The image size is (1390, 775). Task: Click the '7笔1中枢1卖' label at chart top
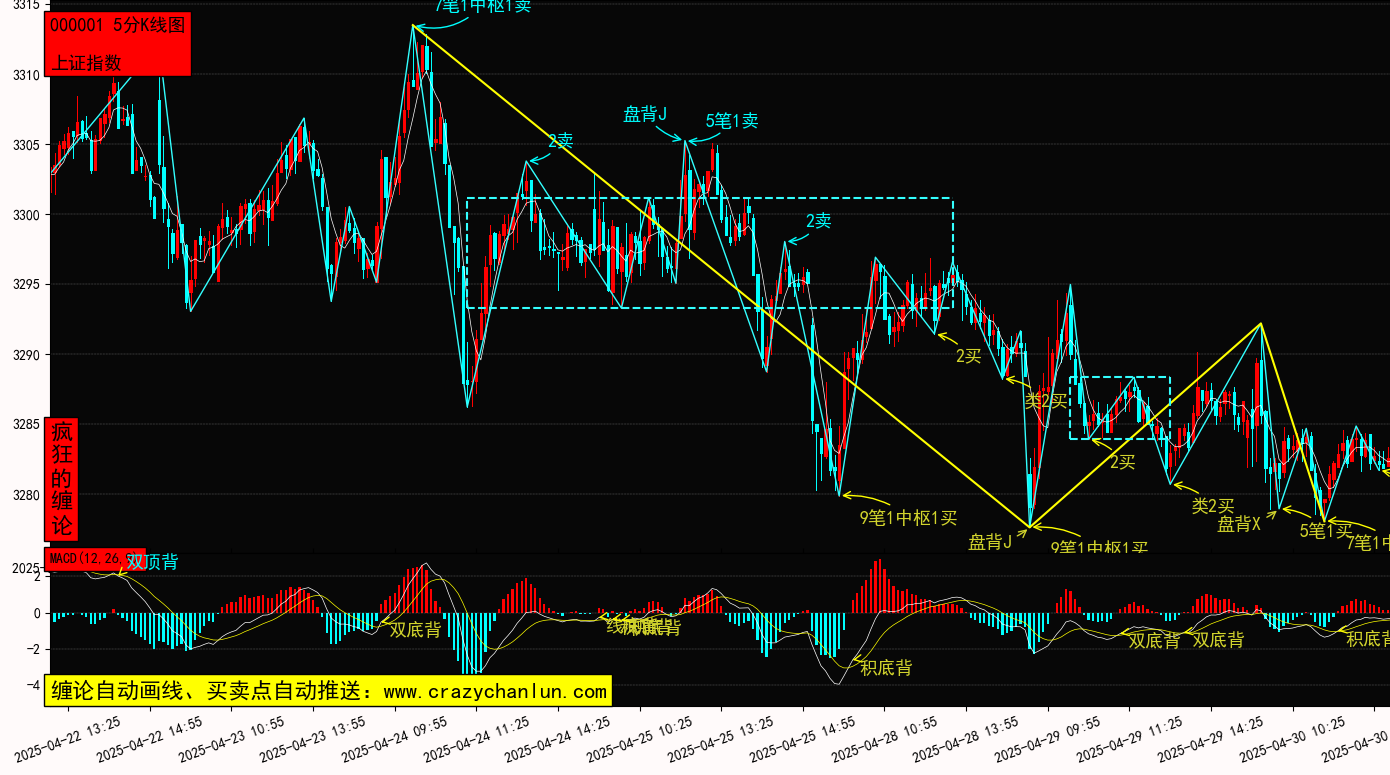(x=484, y=6)
